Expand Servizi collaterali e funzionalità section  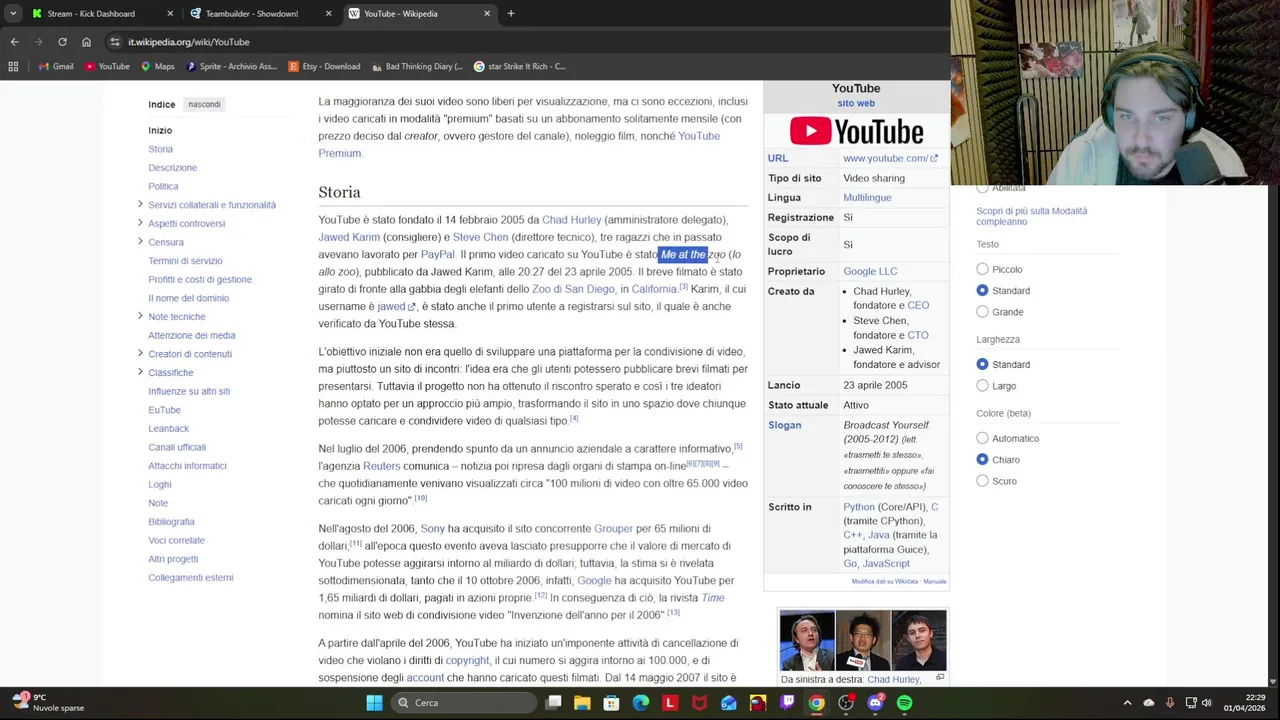click(140, 205)
